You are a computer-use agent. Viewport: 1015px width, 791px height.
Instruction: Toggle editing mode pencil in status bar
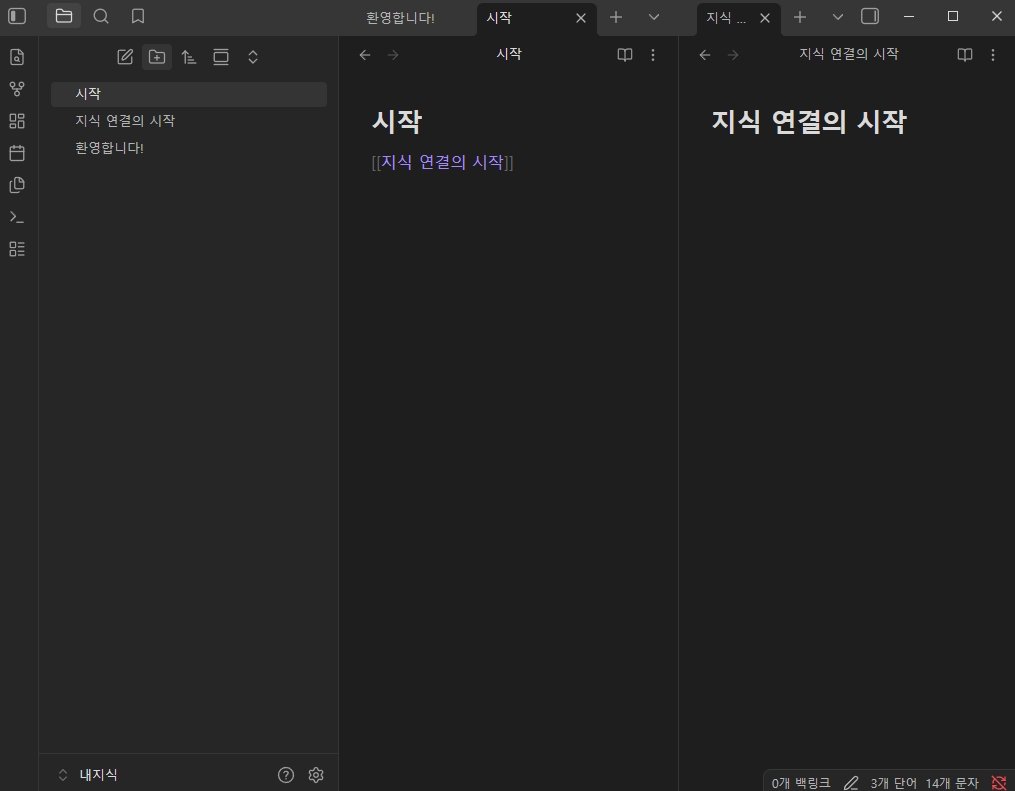pos(851,783)
